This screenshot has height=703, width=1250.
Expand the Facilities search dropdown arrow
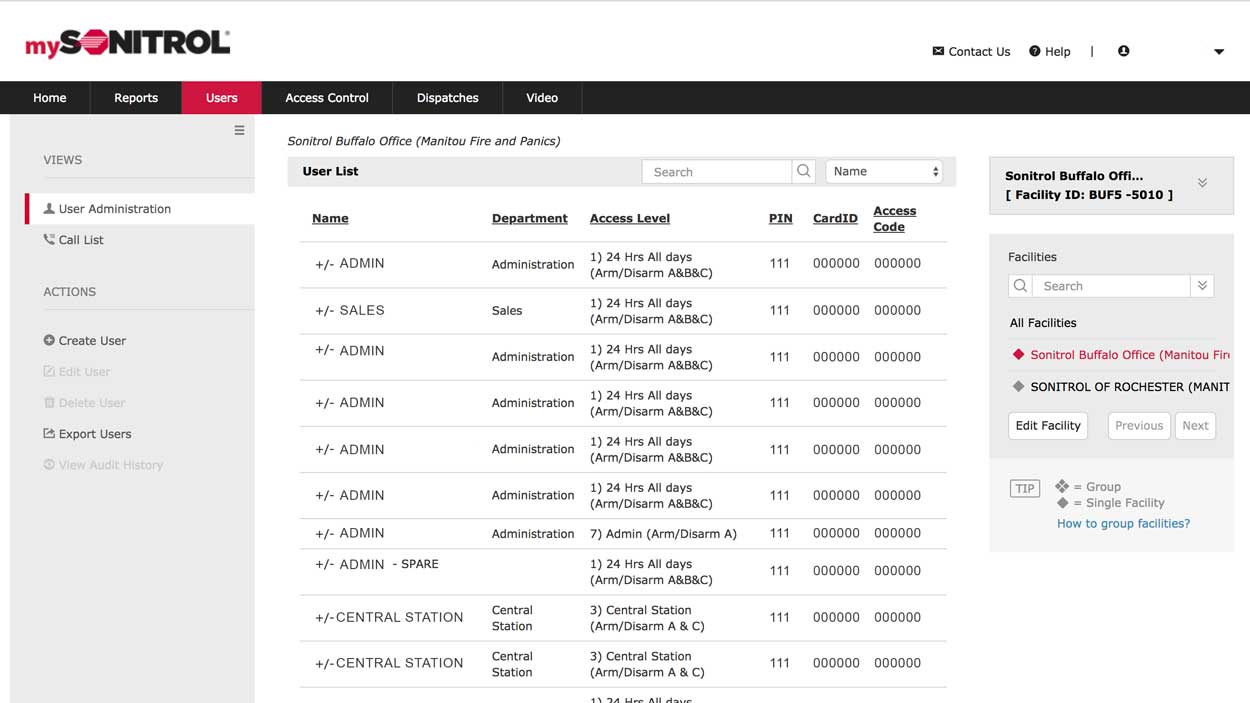click(x=1203, y=286)
